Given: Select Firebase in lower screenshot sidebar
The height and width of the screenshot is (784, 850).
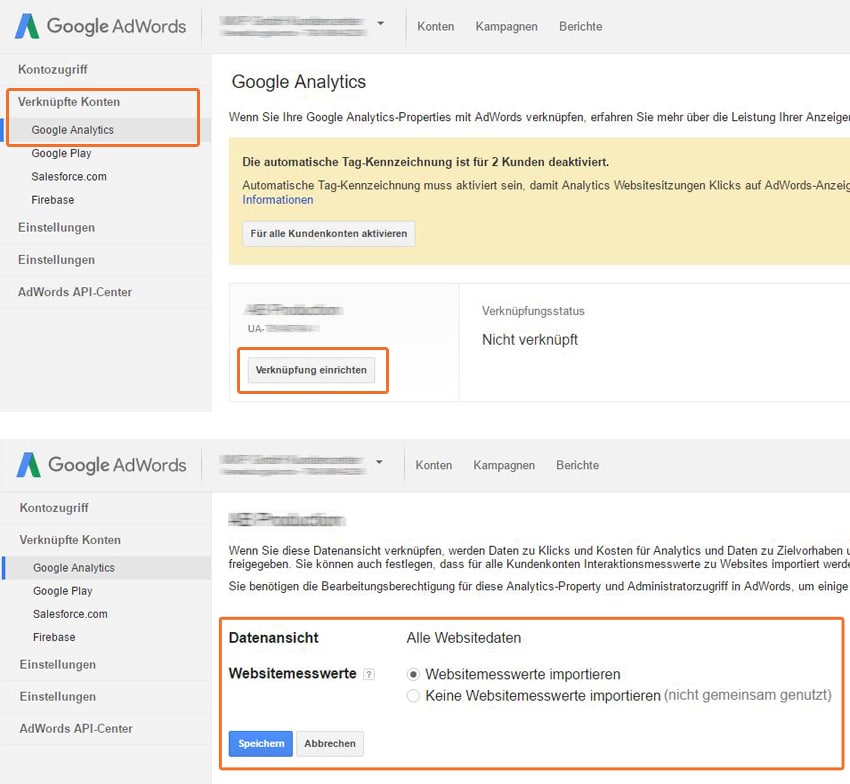Looking at the screenshot, I should click(54, 637).
